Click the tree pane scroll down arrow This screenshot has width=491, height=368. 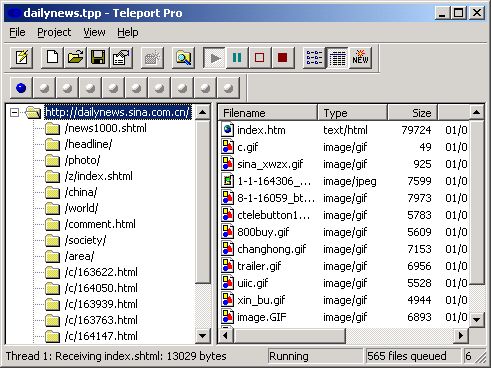pos(202,335)
